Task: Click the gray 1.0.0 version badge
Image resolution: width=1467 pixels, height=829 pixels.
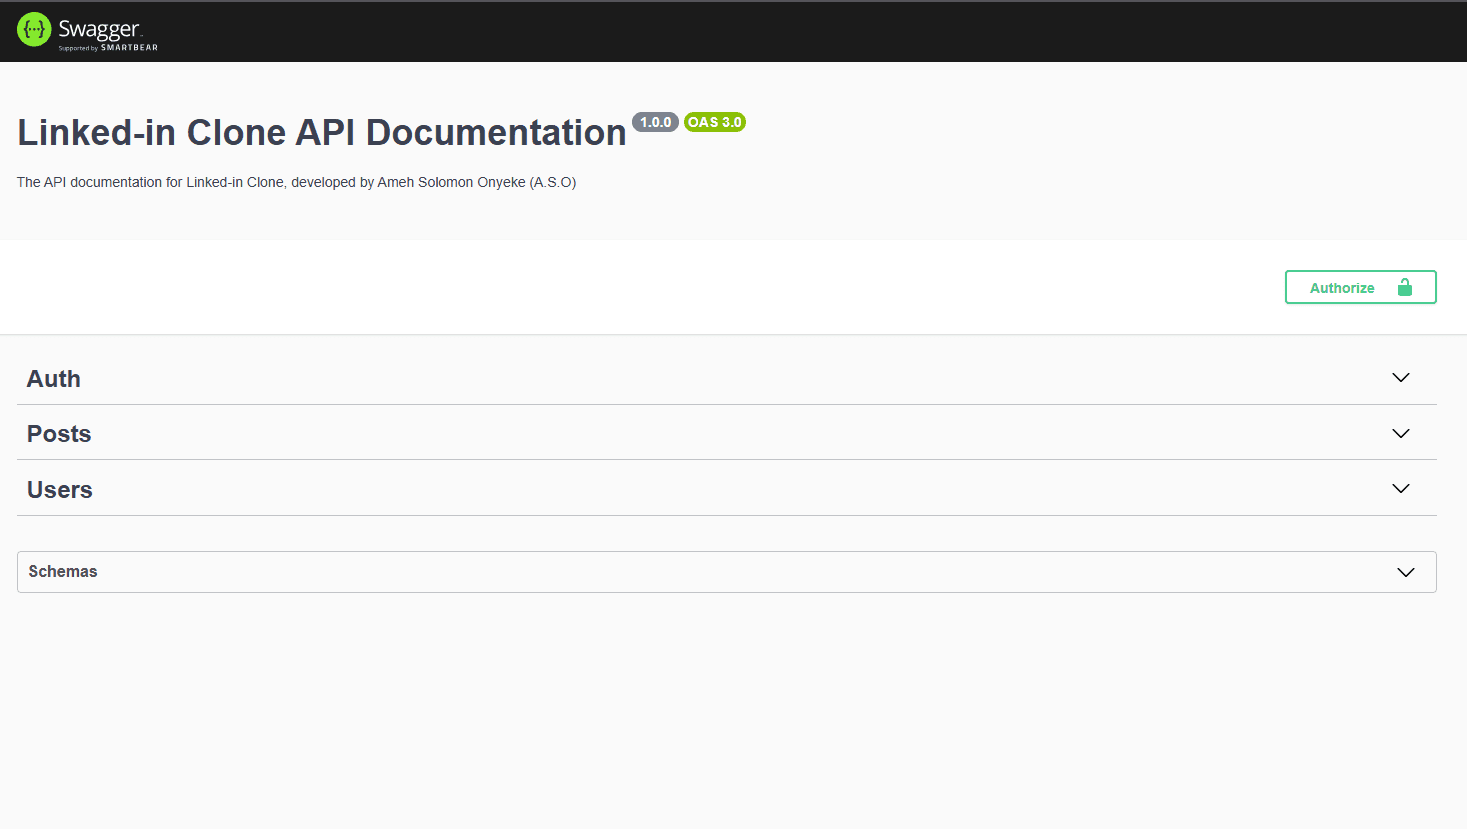Action: tap(655, 122)
